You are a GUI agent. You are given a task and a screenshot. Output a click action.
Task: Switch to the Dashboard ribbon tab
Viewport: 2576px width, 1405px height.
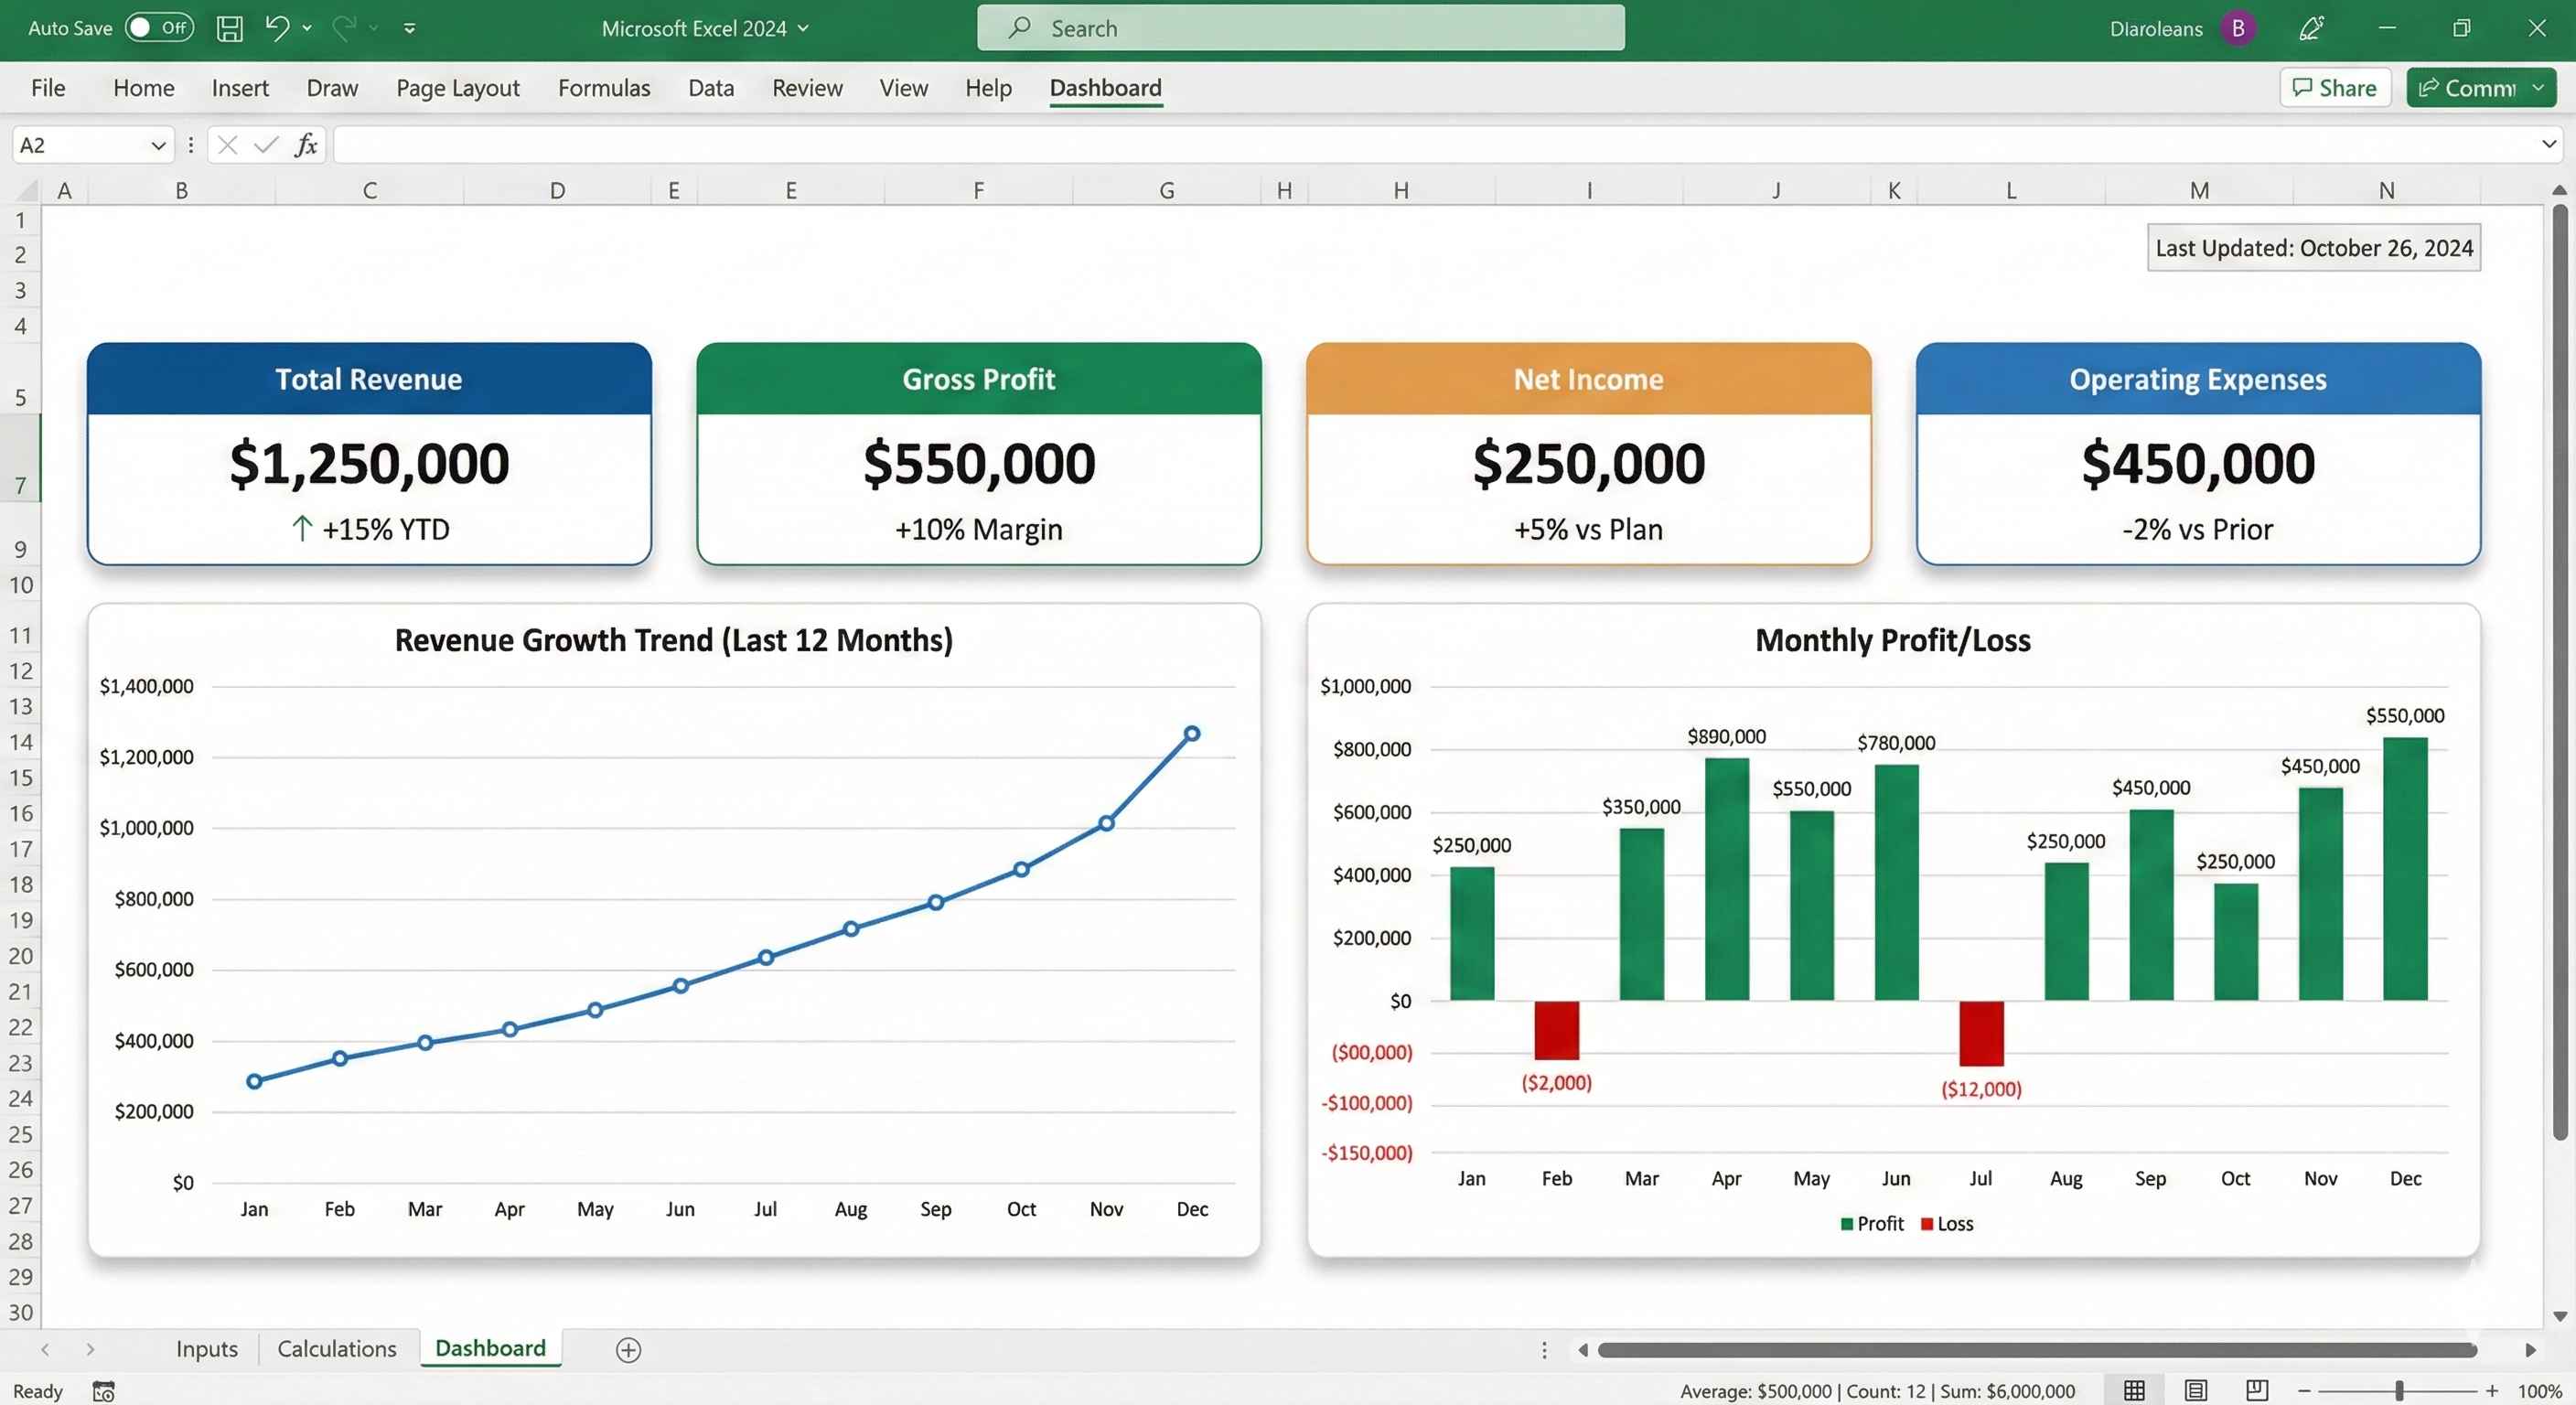click(1105, 88)
